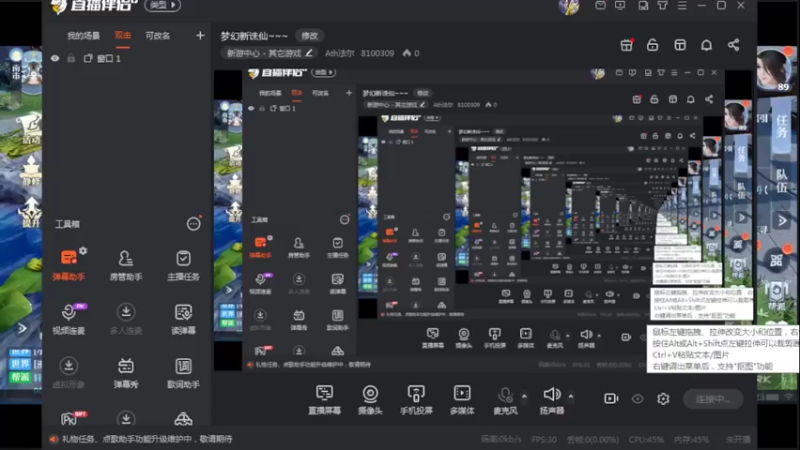
Task: Open the 类型 type dropdown beside the logo
Action: tap(163, 5)
